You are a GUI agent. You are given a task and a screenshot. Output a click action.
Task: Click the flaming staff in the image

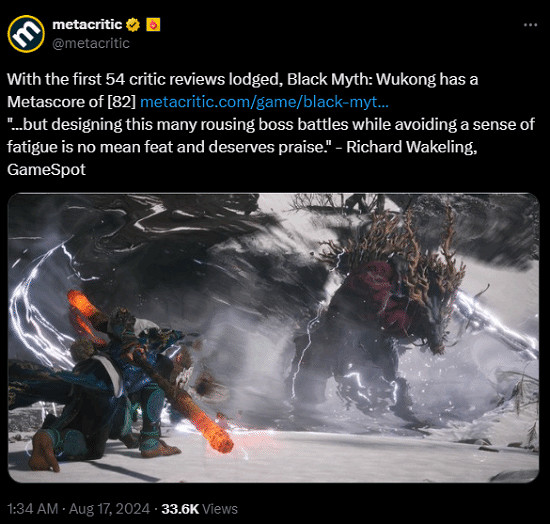click(x=151, y=372)
